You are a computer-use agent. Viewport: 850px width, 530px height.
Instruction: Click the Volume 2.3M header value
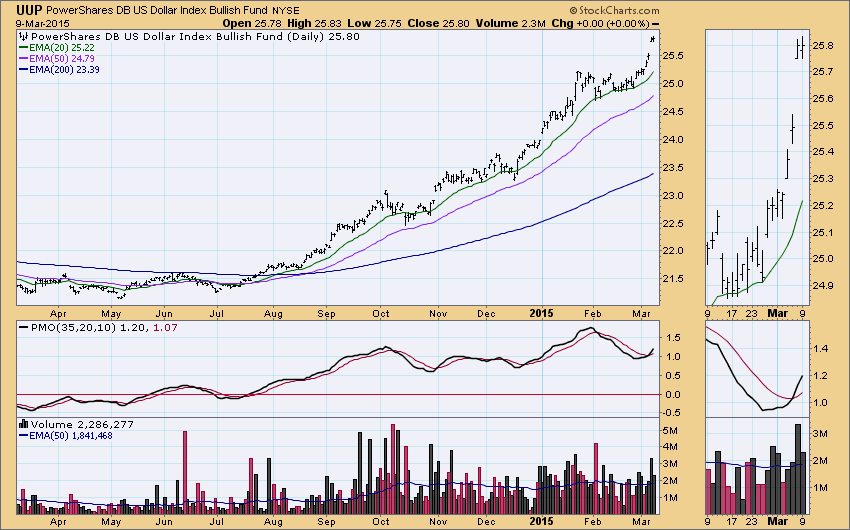(x=511, y=23)
